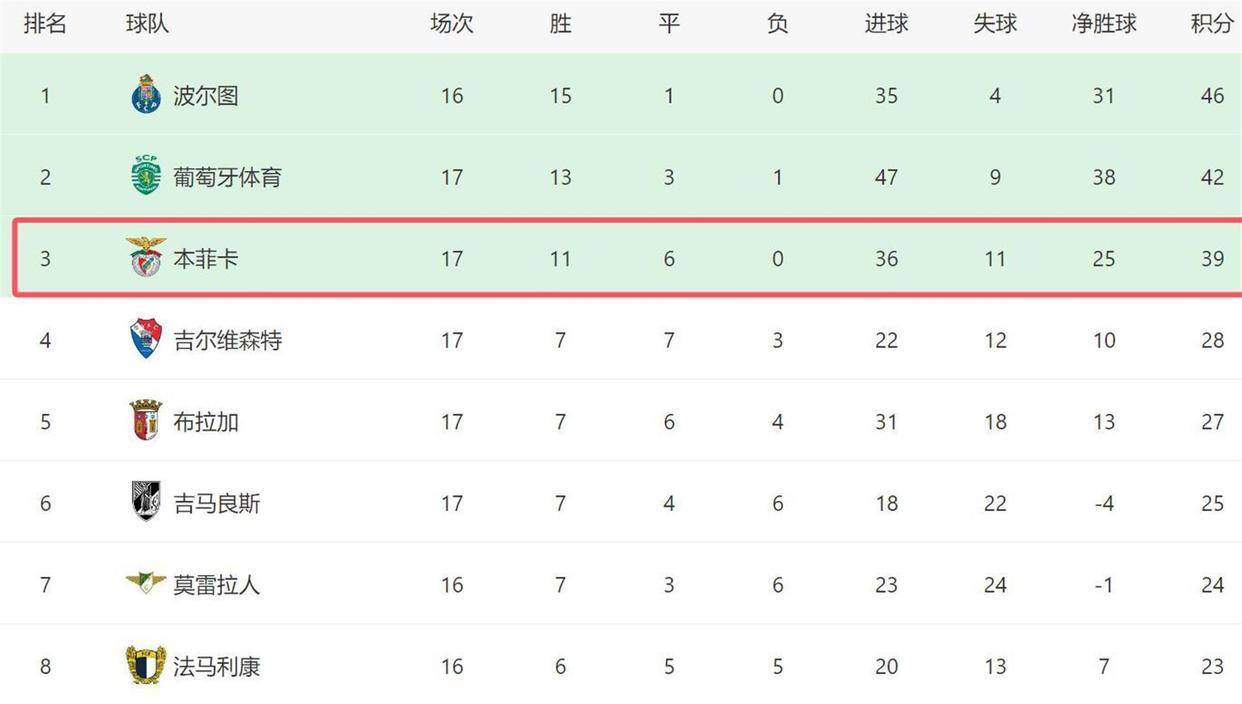
Task: Open the 葡萄牙体育 team link
Action: click(227, 178)
